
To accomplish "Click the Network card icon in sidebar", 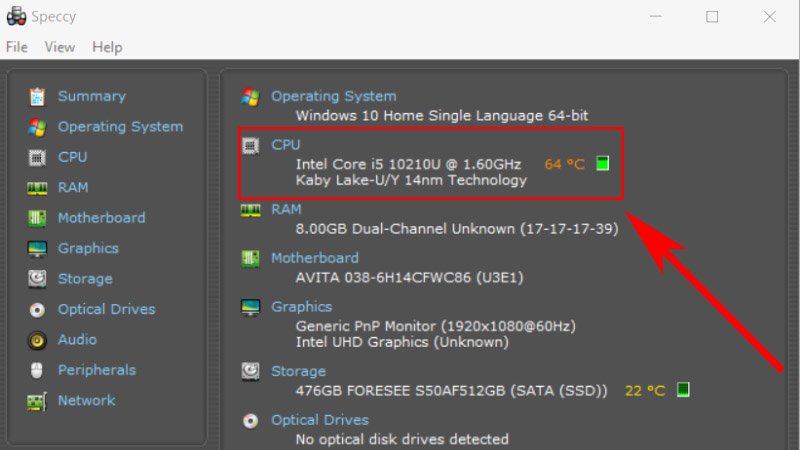I will coord(37,402).
